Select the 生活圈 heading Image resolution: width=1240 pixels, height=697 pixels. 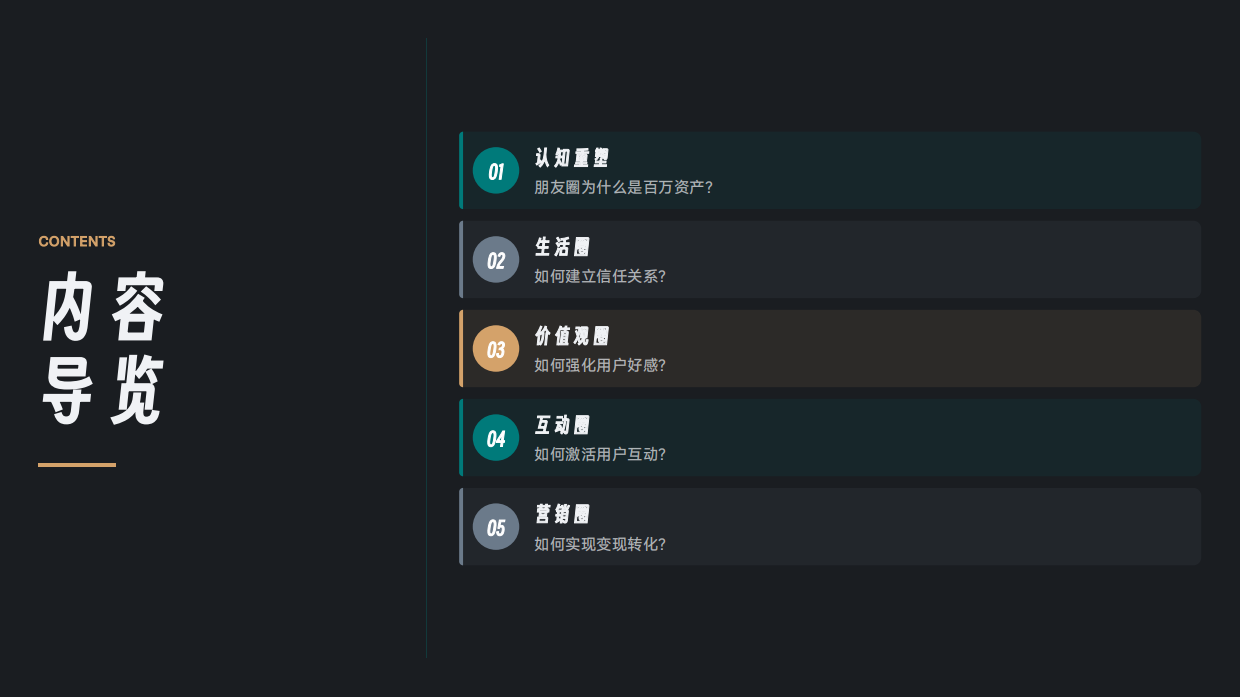(562, 247)
